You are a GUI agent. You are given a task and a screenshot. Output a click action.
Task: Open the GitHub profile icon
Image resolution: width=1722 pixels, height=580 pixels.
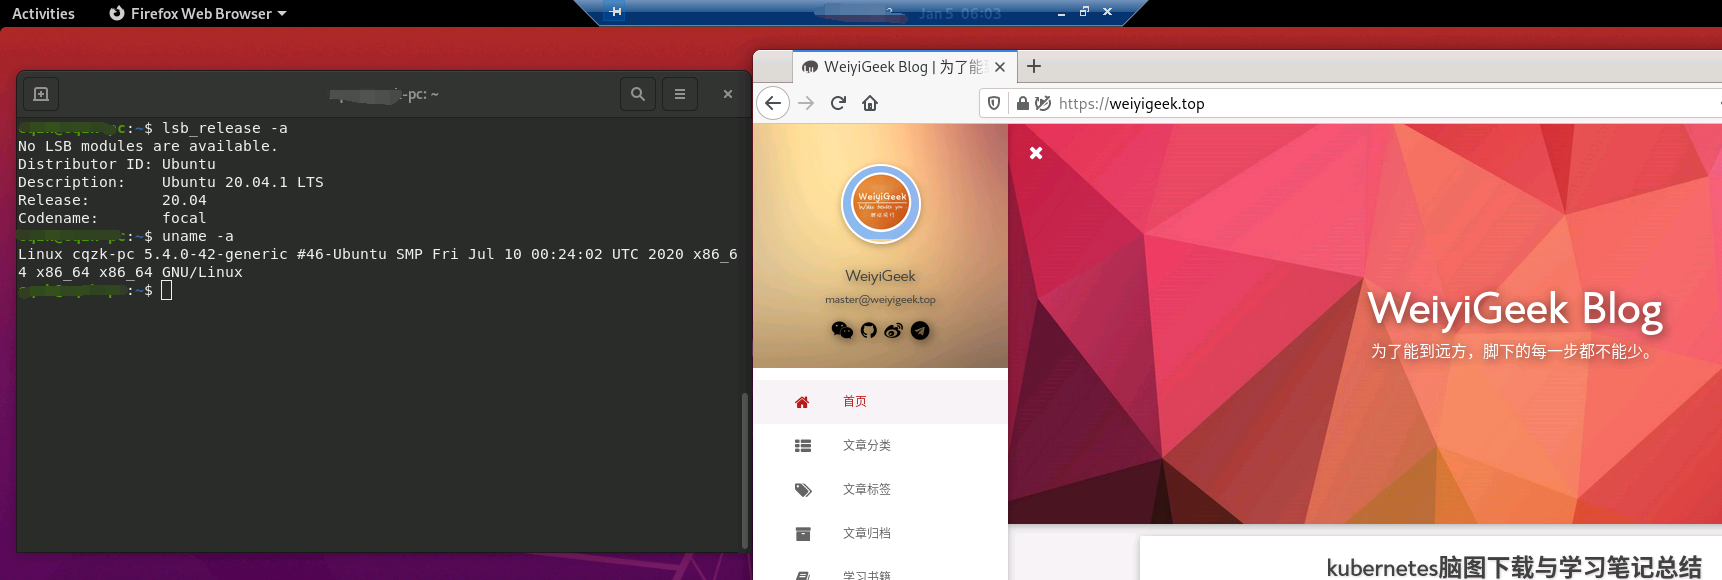click(869, 330)
